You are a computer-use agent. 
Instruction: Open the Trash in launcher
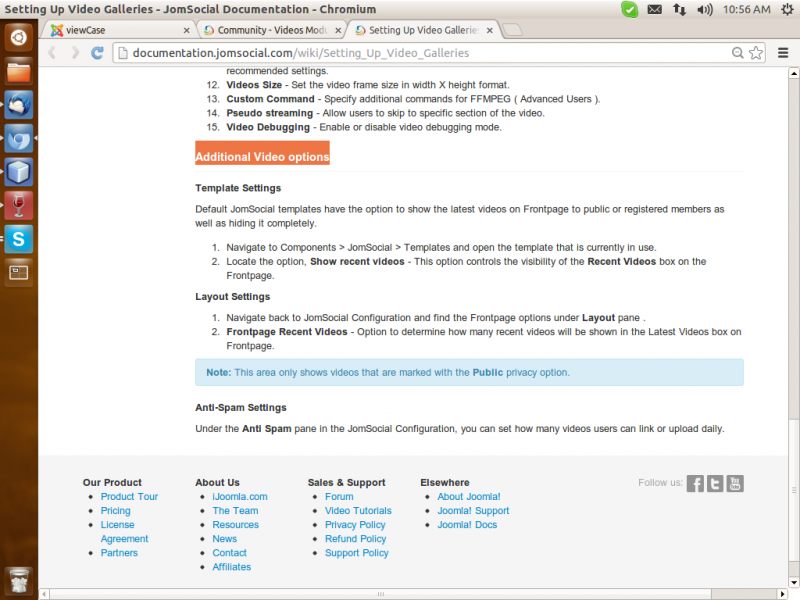coord(19,581)
